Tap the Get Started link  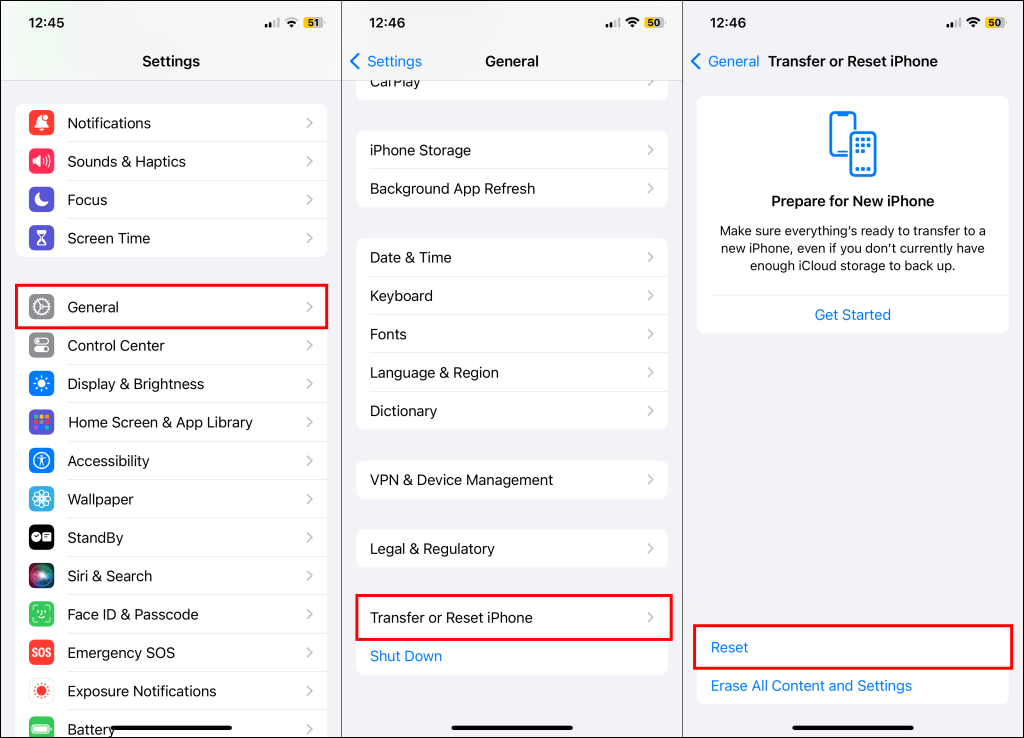[x=852, y=315]
